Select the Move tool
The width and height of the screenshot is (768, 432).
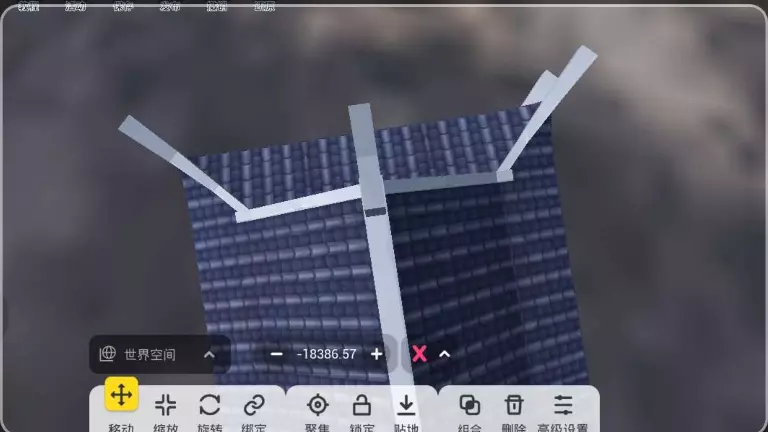(x=121, y=396)
